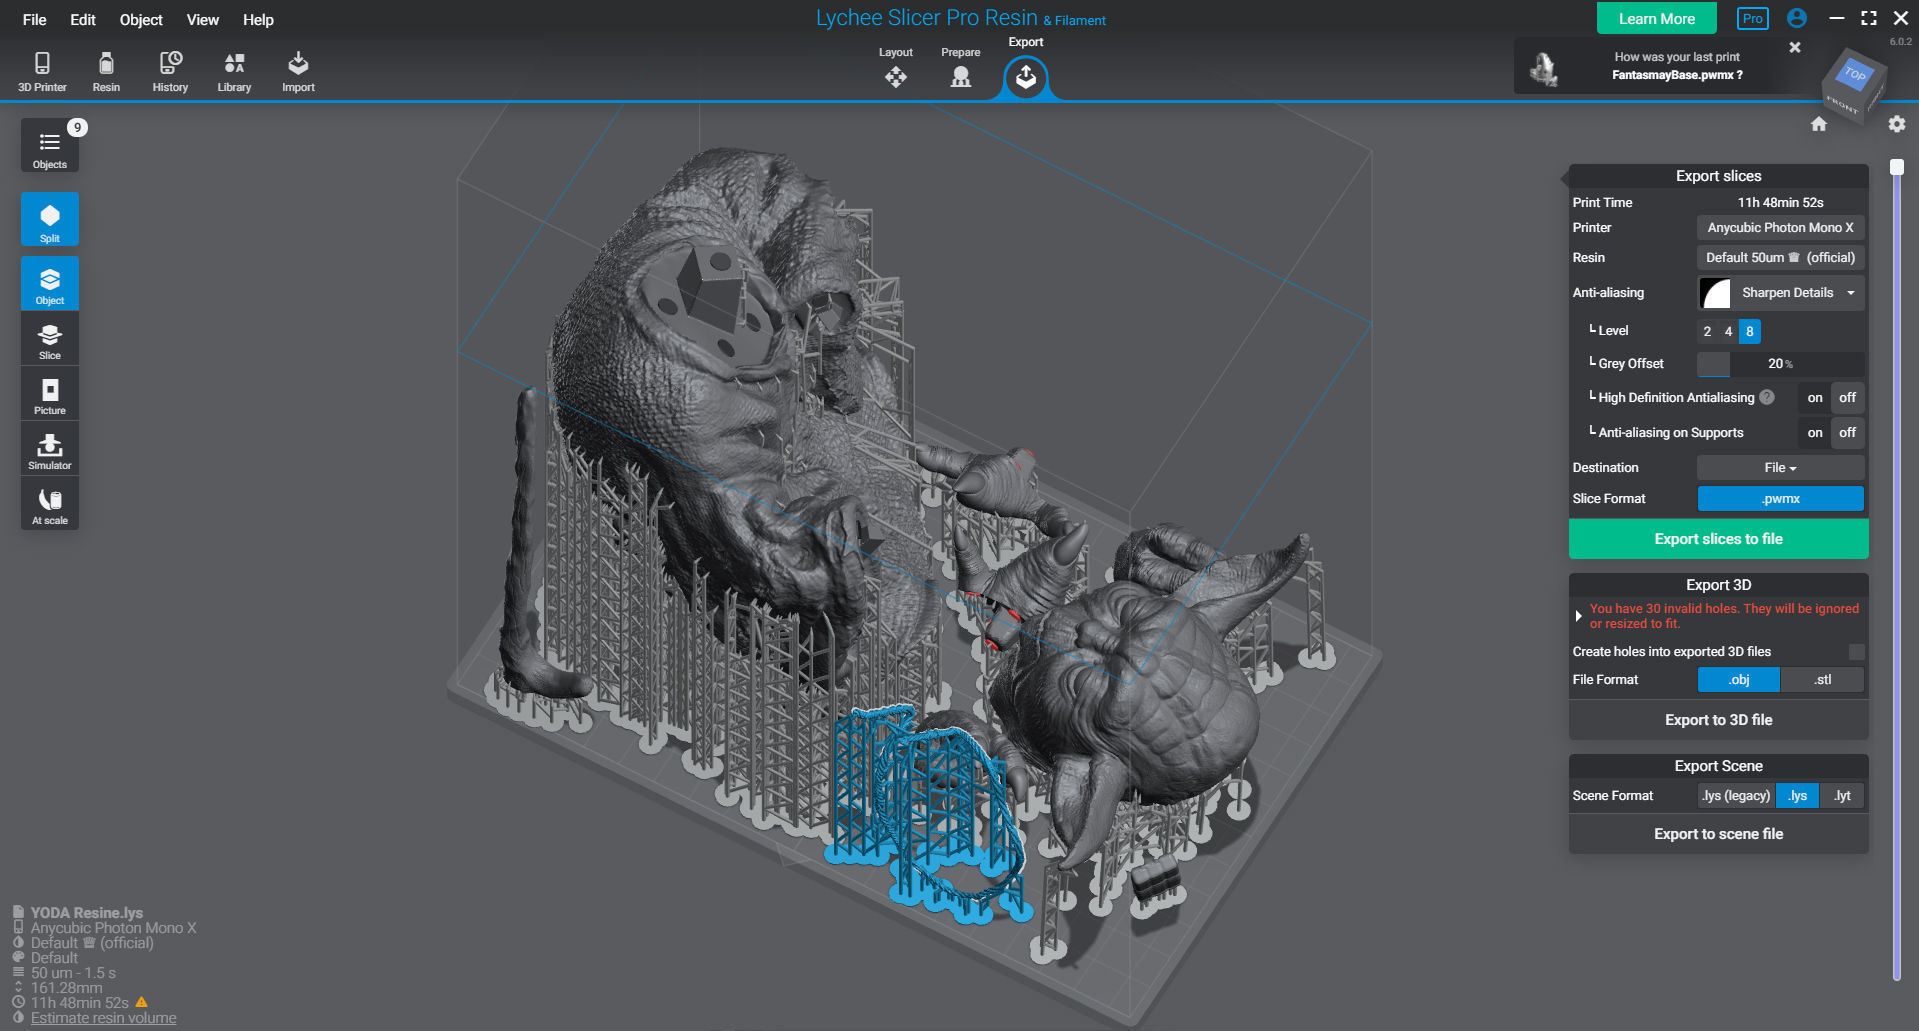Viewport: 1919px width, 1031px height.
Task: Select .obj file format
Action: tap(1739, 680)
